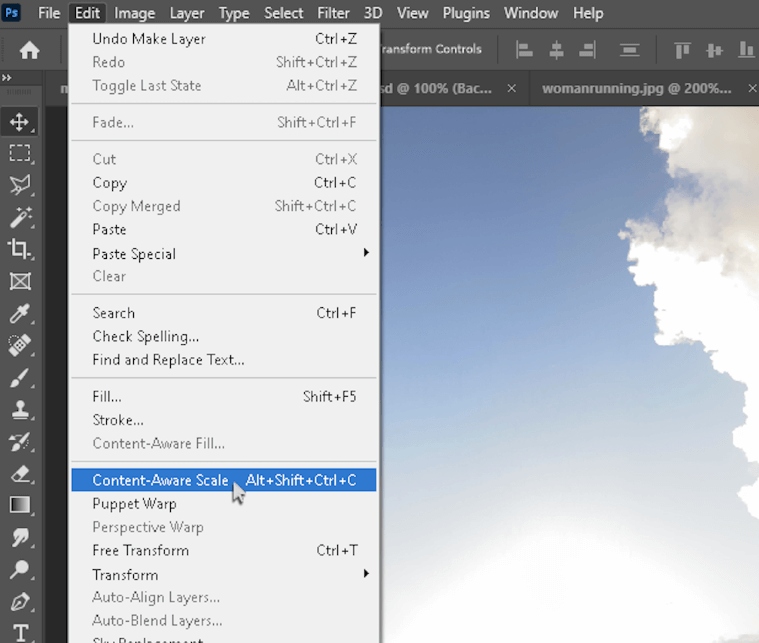The image size is (759, 643).
Task: Select the Pen tool
Action: (x=19, y=601)
